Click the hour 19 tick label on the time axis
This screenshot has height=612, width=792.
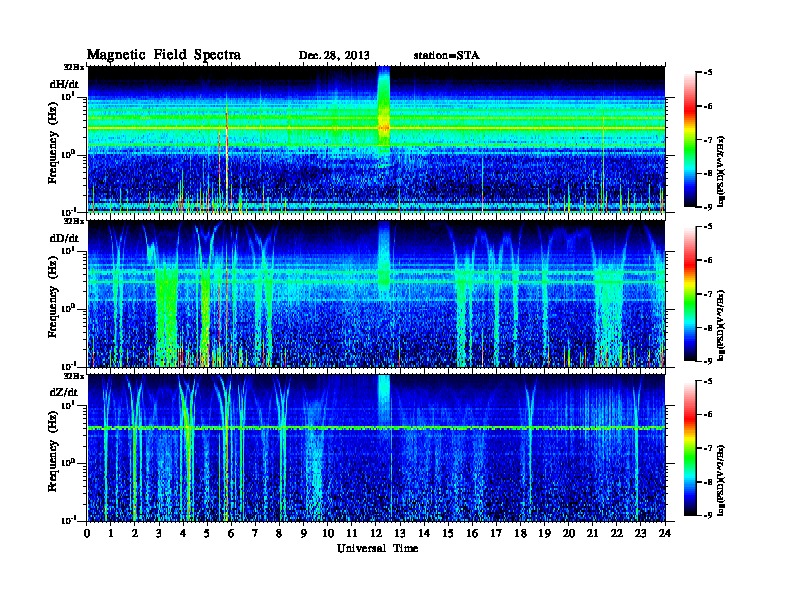[x=544, y=533]
